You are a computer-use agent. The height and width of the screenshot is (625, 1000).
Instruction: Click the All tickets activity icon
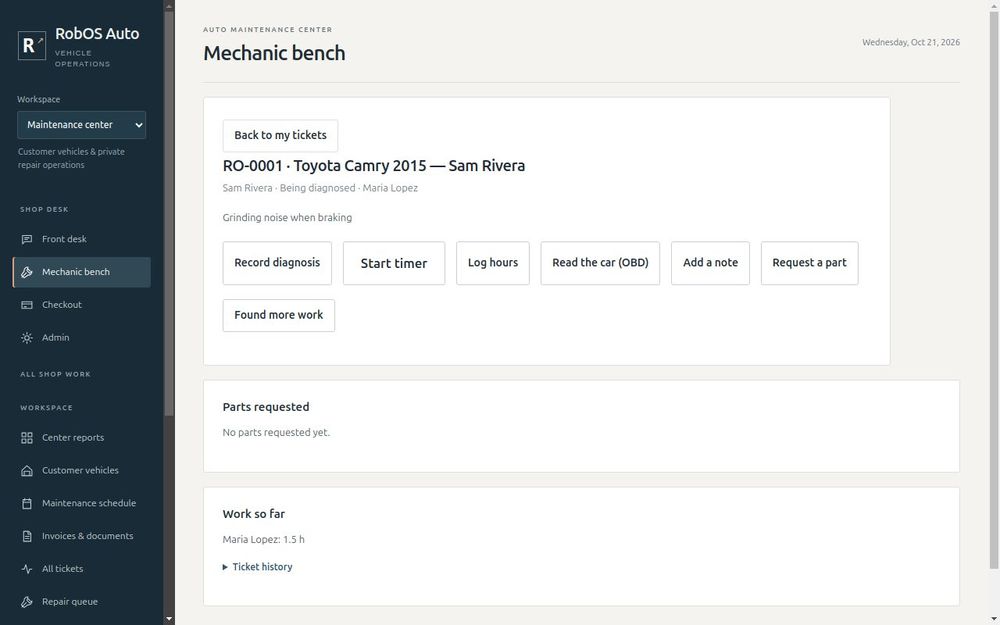coord(27,569)
